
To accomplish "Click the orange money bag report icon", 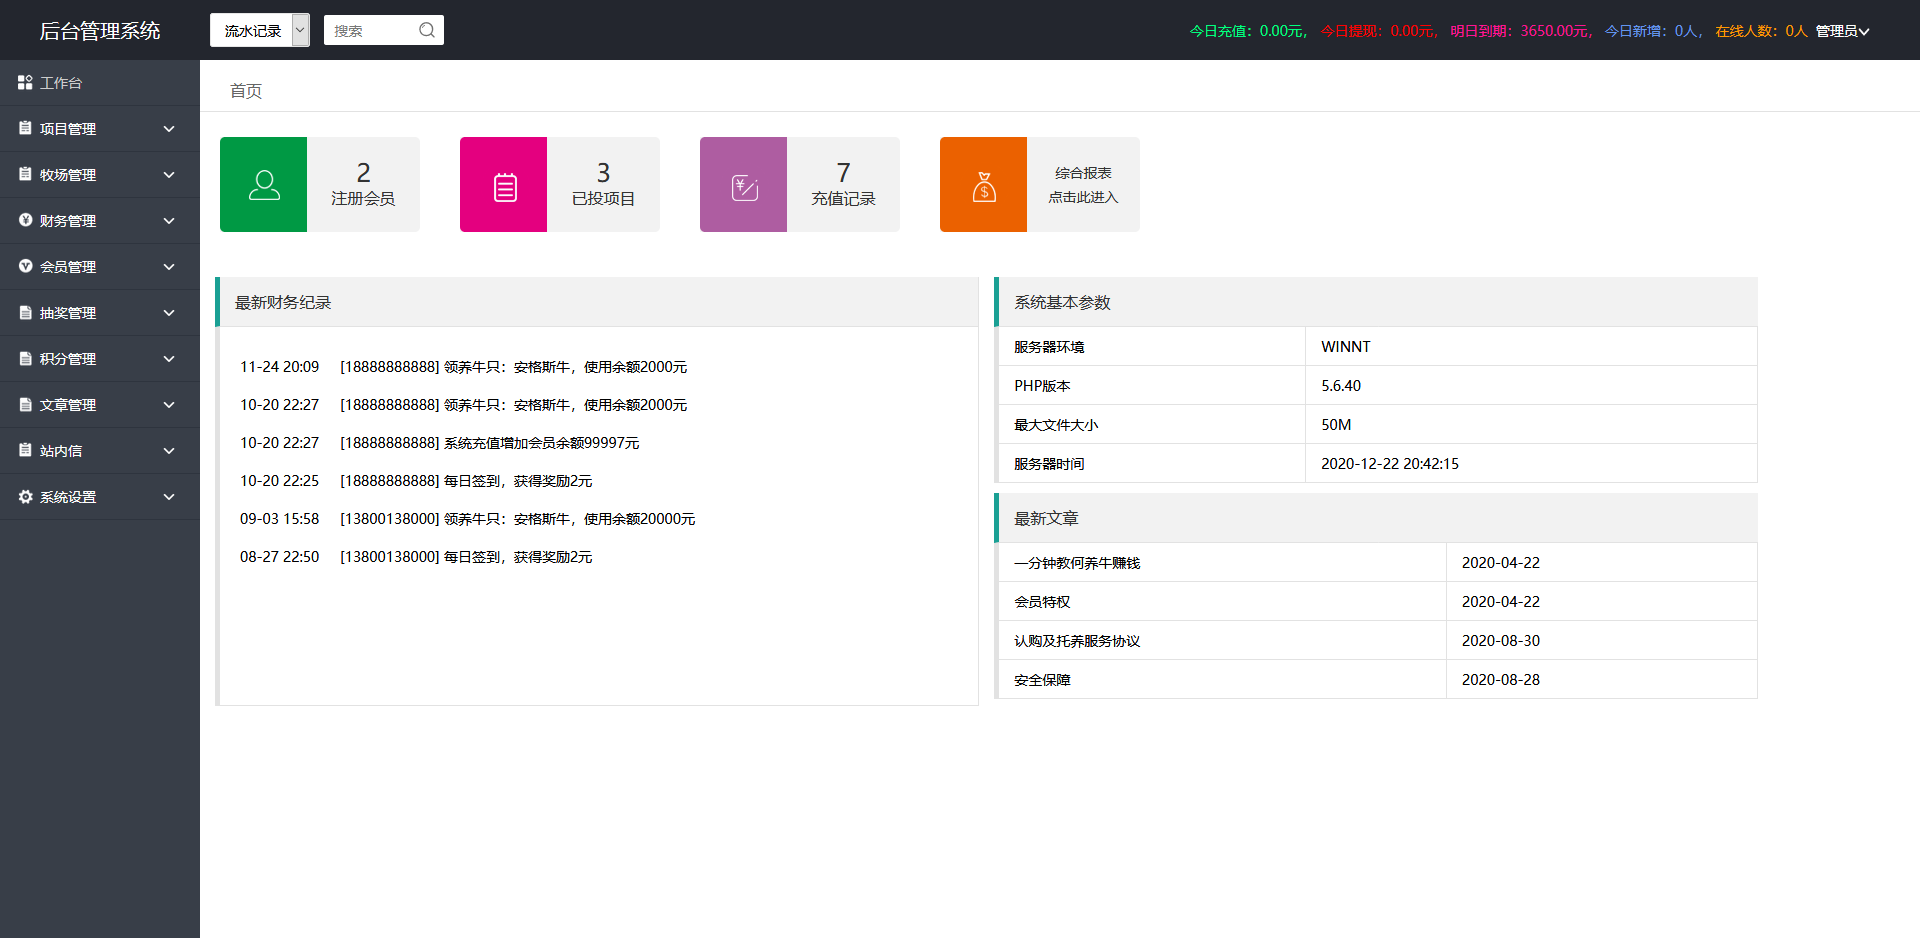I will tap(983, 184).
